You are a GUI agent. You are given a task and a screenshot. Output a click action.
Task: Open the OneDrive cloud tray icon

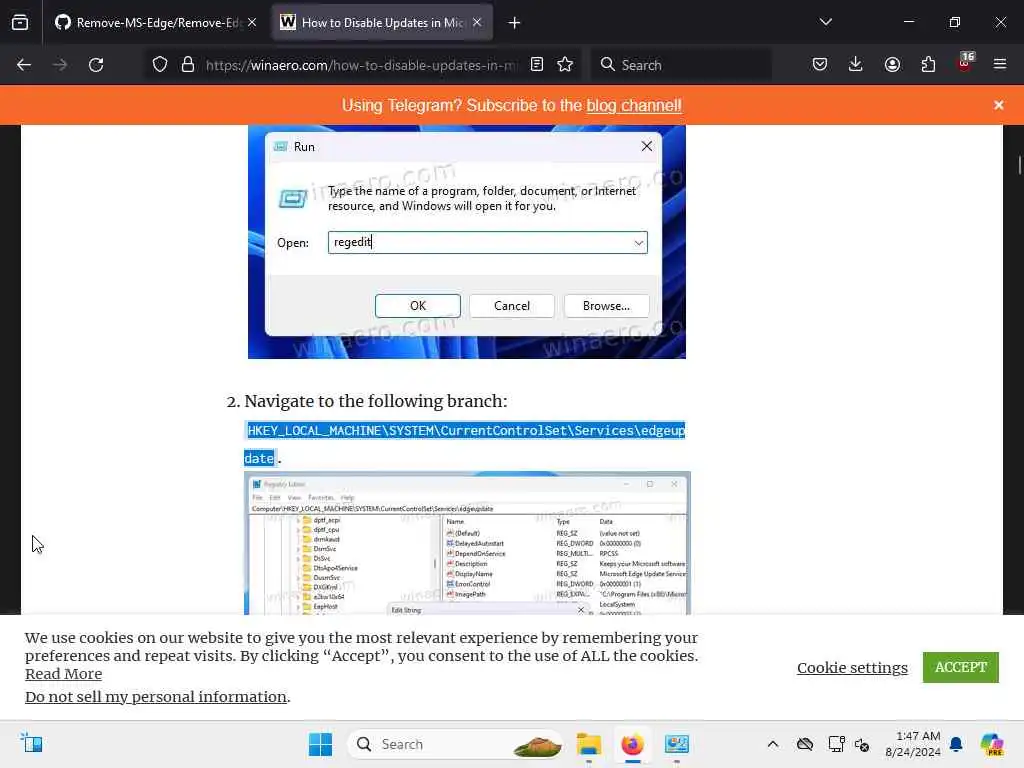click(x=805, y=744)
